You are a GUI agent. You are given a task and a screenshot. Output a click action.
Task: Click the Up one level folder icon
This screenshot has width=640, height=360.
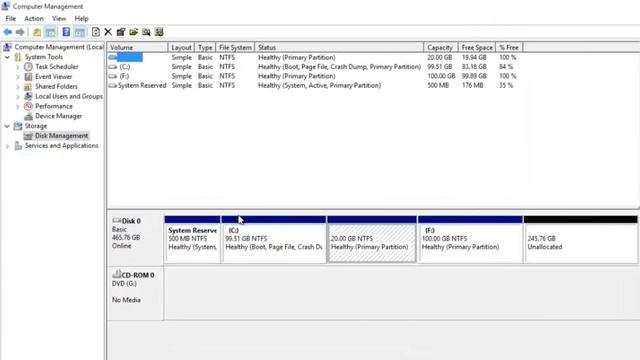coord(37,32)
